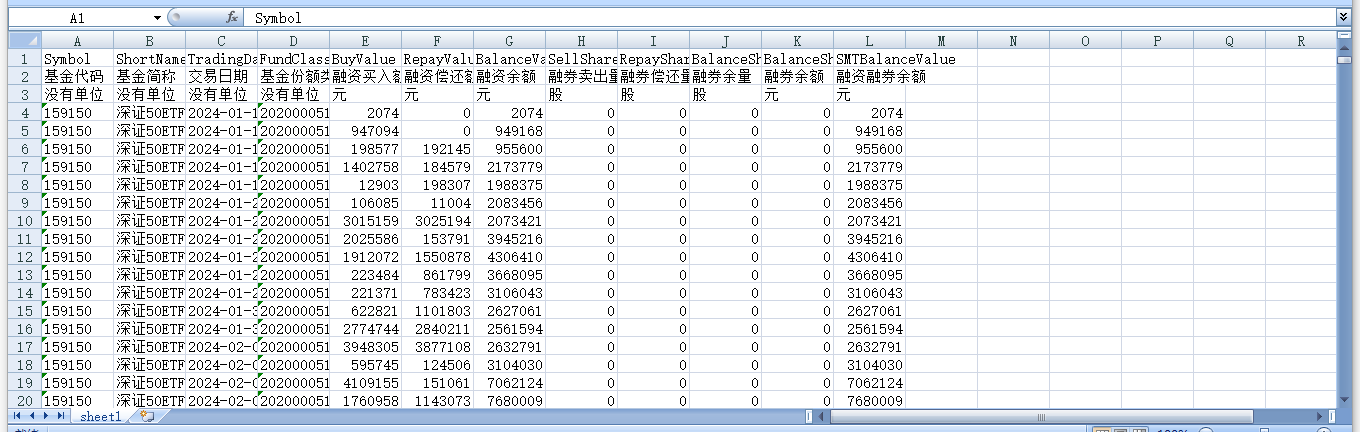
Task: Select the SMTBalanceValue header cell
Action: 869,59
